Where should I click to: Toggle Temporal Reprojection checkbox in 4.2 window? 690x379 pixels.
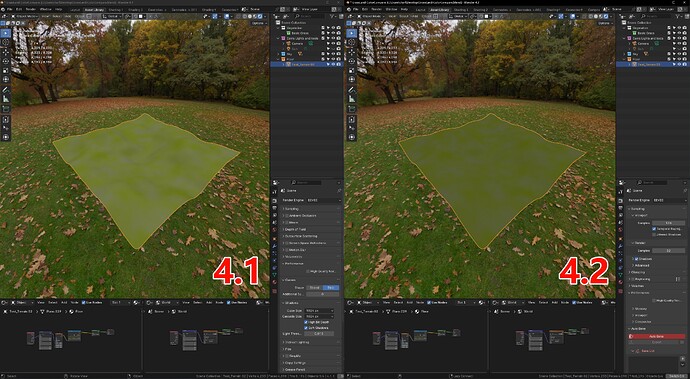click(654, 229)
